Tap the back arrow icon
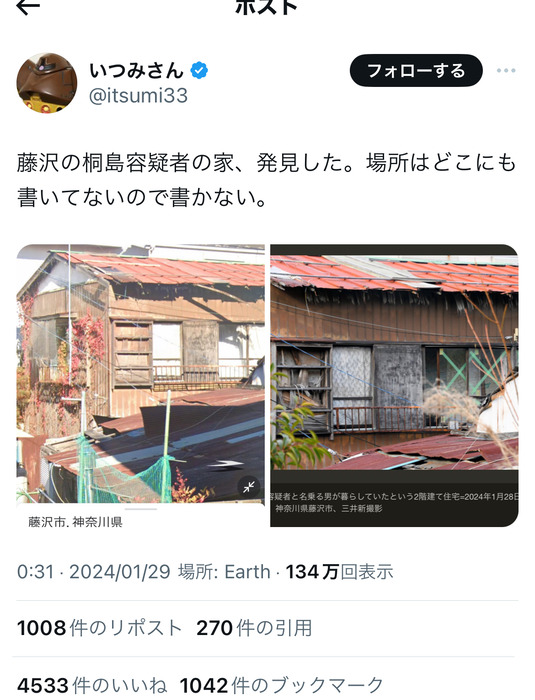Image resolution: width=535 pixels, height=700 pixels. [x=28, y=5]
